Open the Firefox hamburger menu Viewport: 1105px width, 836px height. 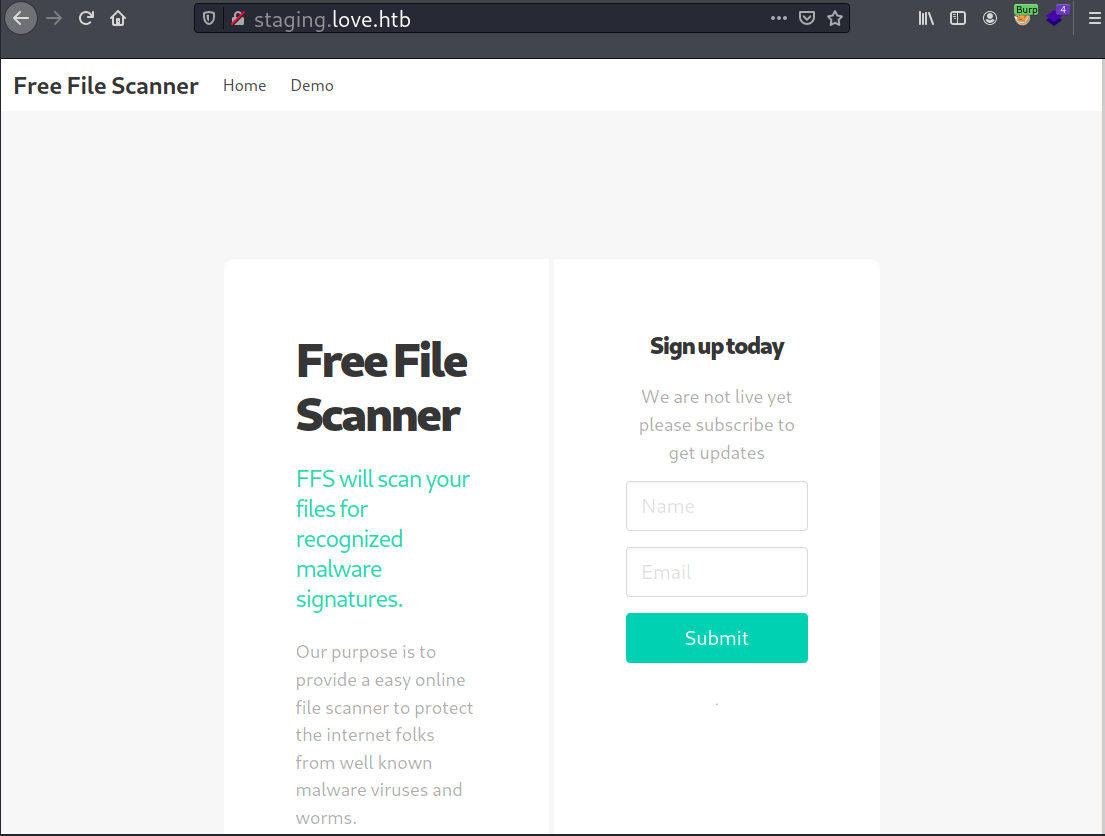pos(1094,18)
